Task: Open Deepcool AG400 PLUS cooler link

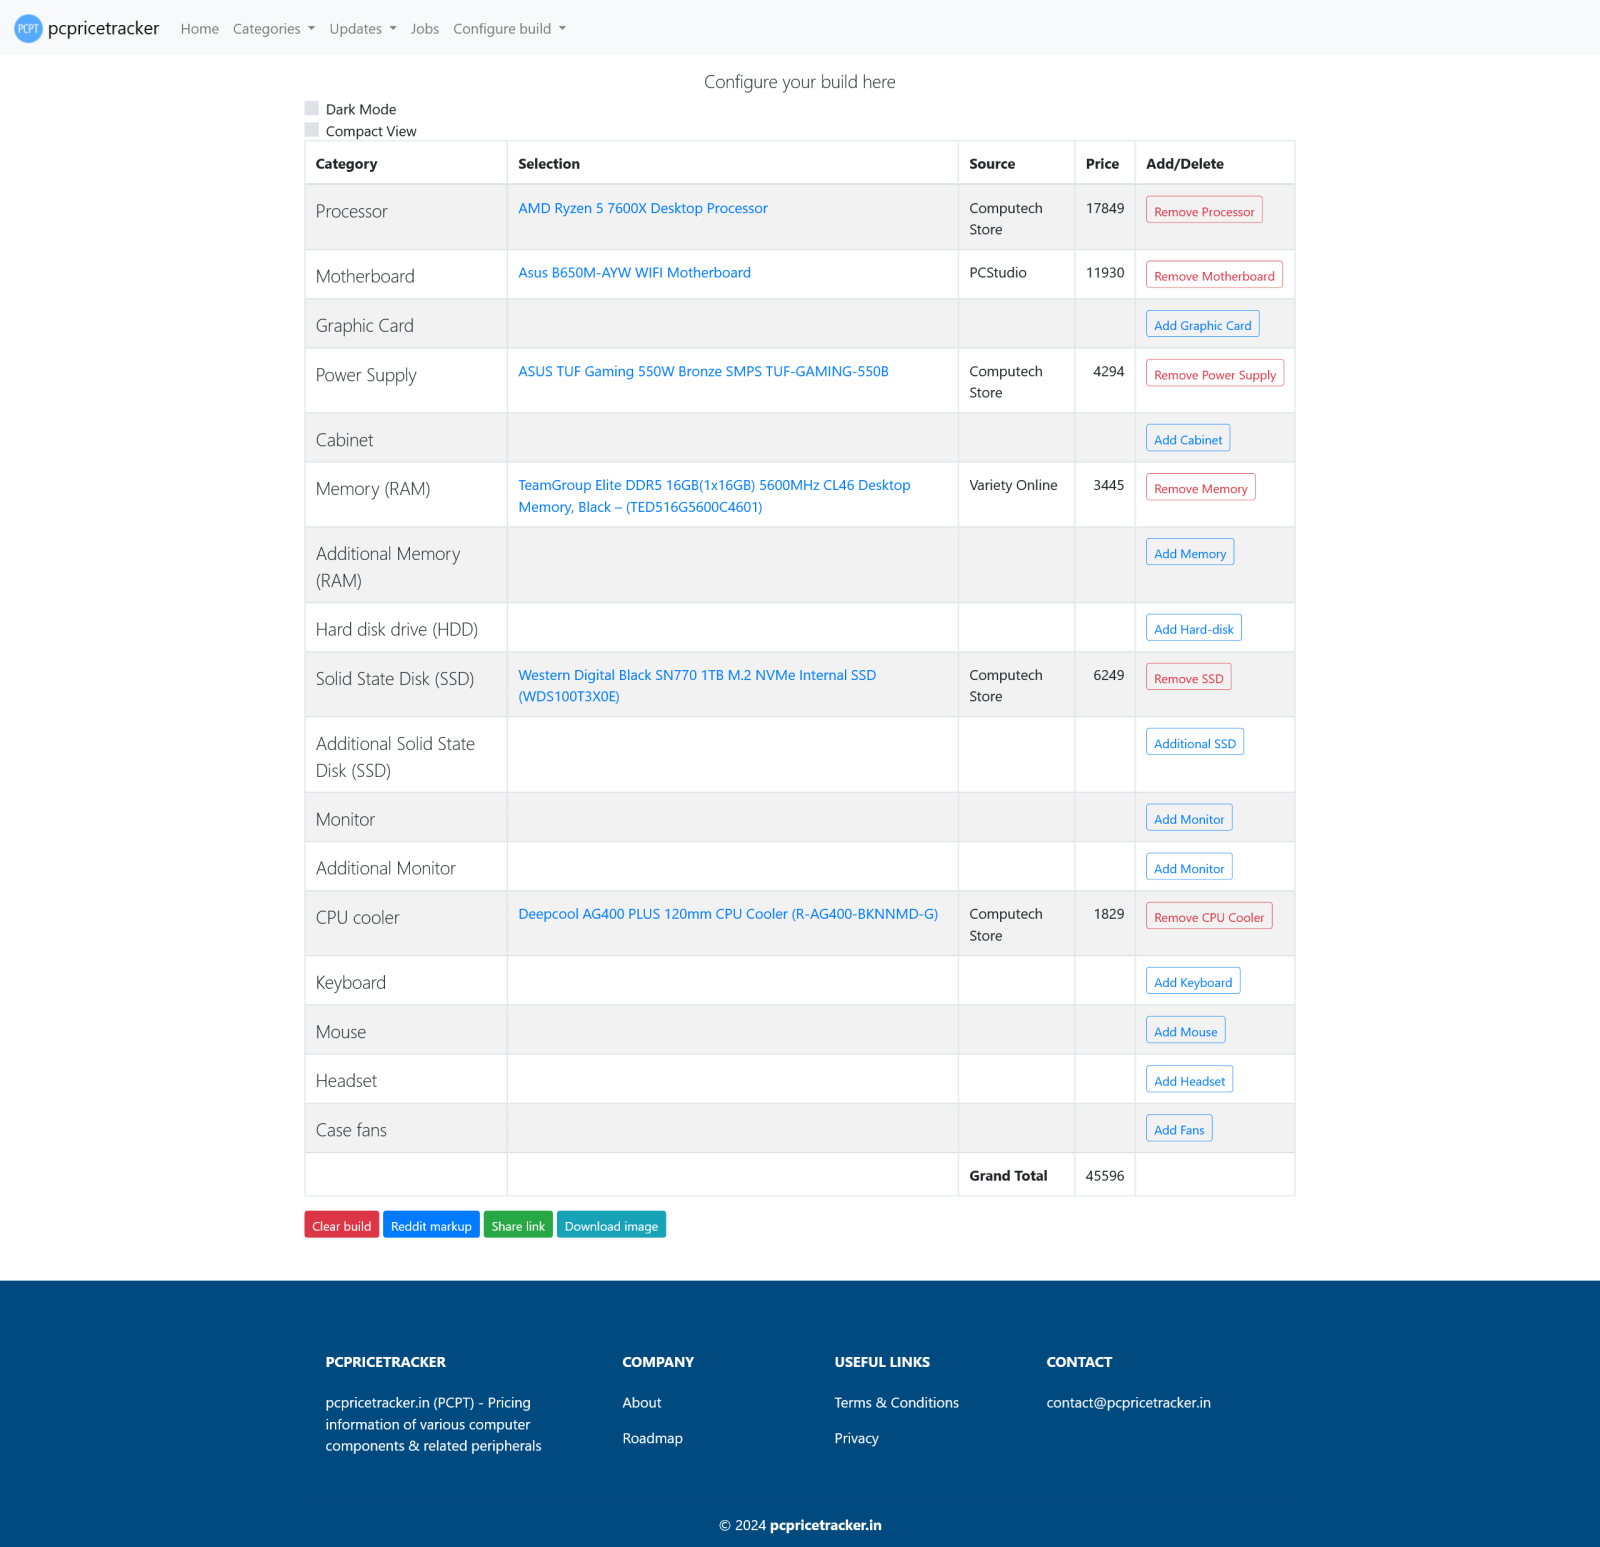Action: click(728, 914)
